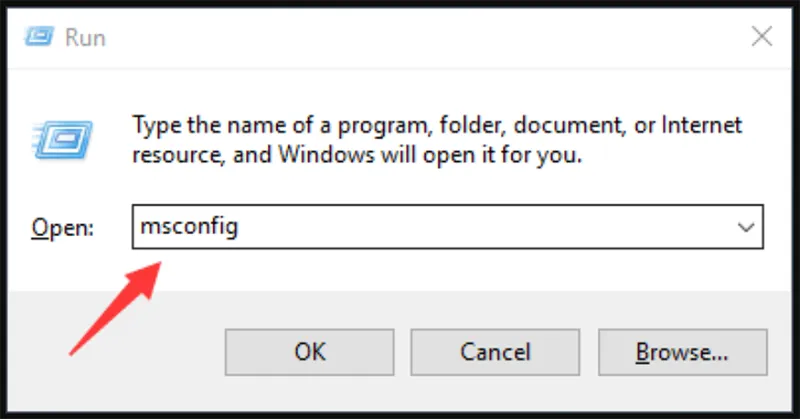The image size is (800, 419).
Task: Click the Open text input field
Action: [x=430, y=228]
